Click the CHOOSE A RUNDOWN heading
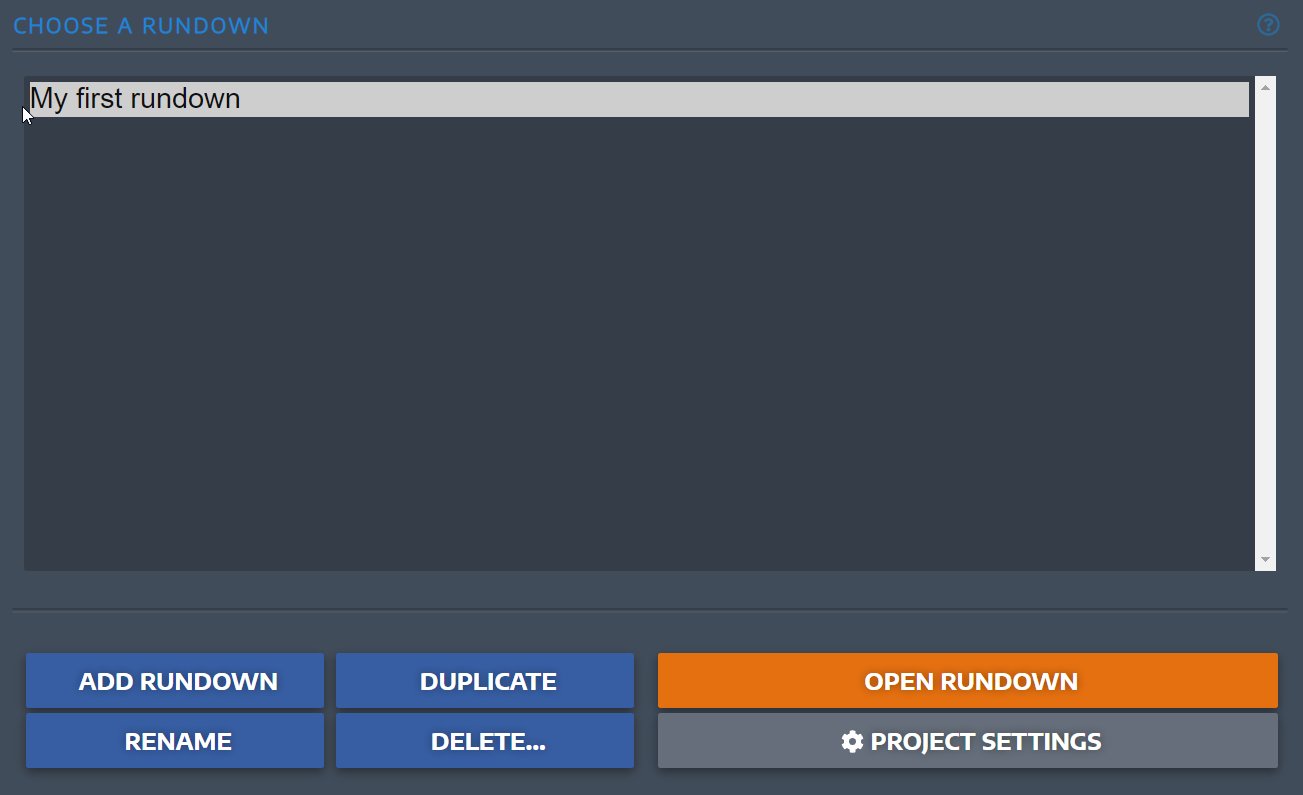Viewport: 1303px width, 795px height. tap(140, 25)
